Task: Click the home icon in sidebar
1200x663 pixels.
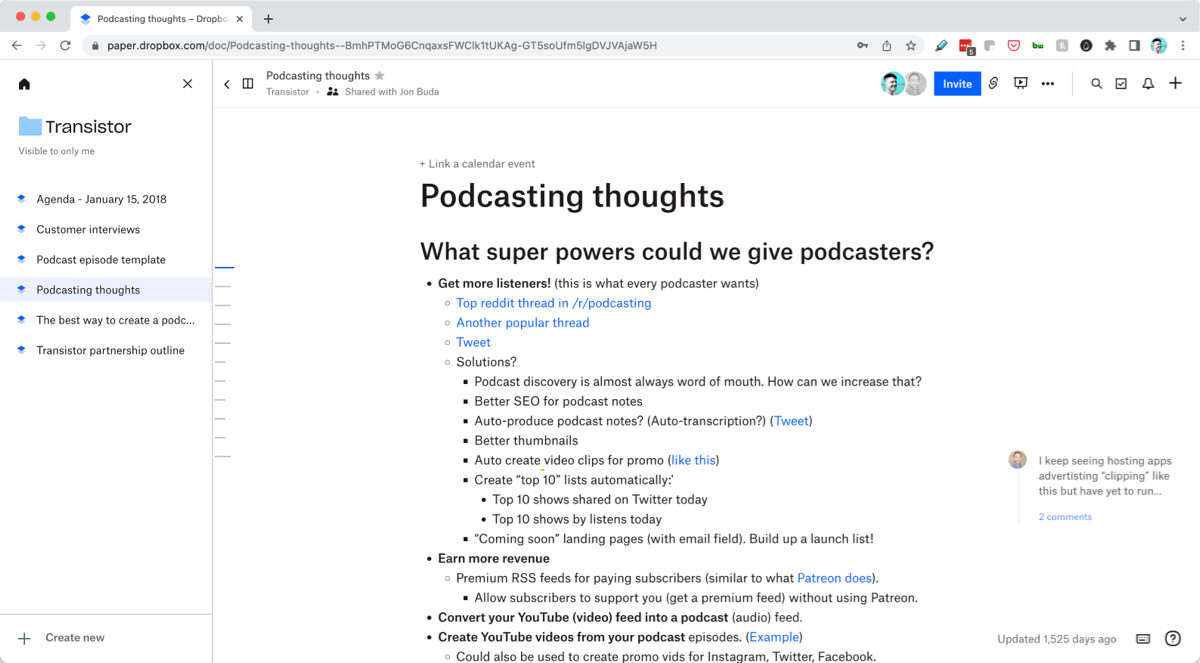Action: click(24, 84)
